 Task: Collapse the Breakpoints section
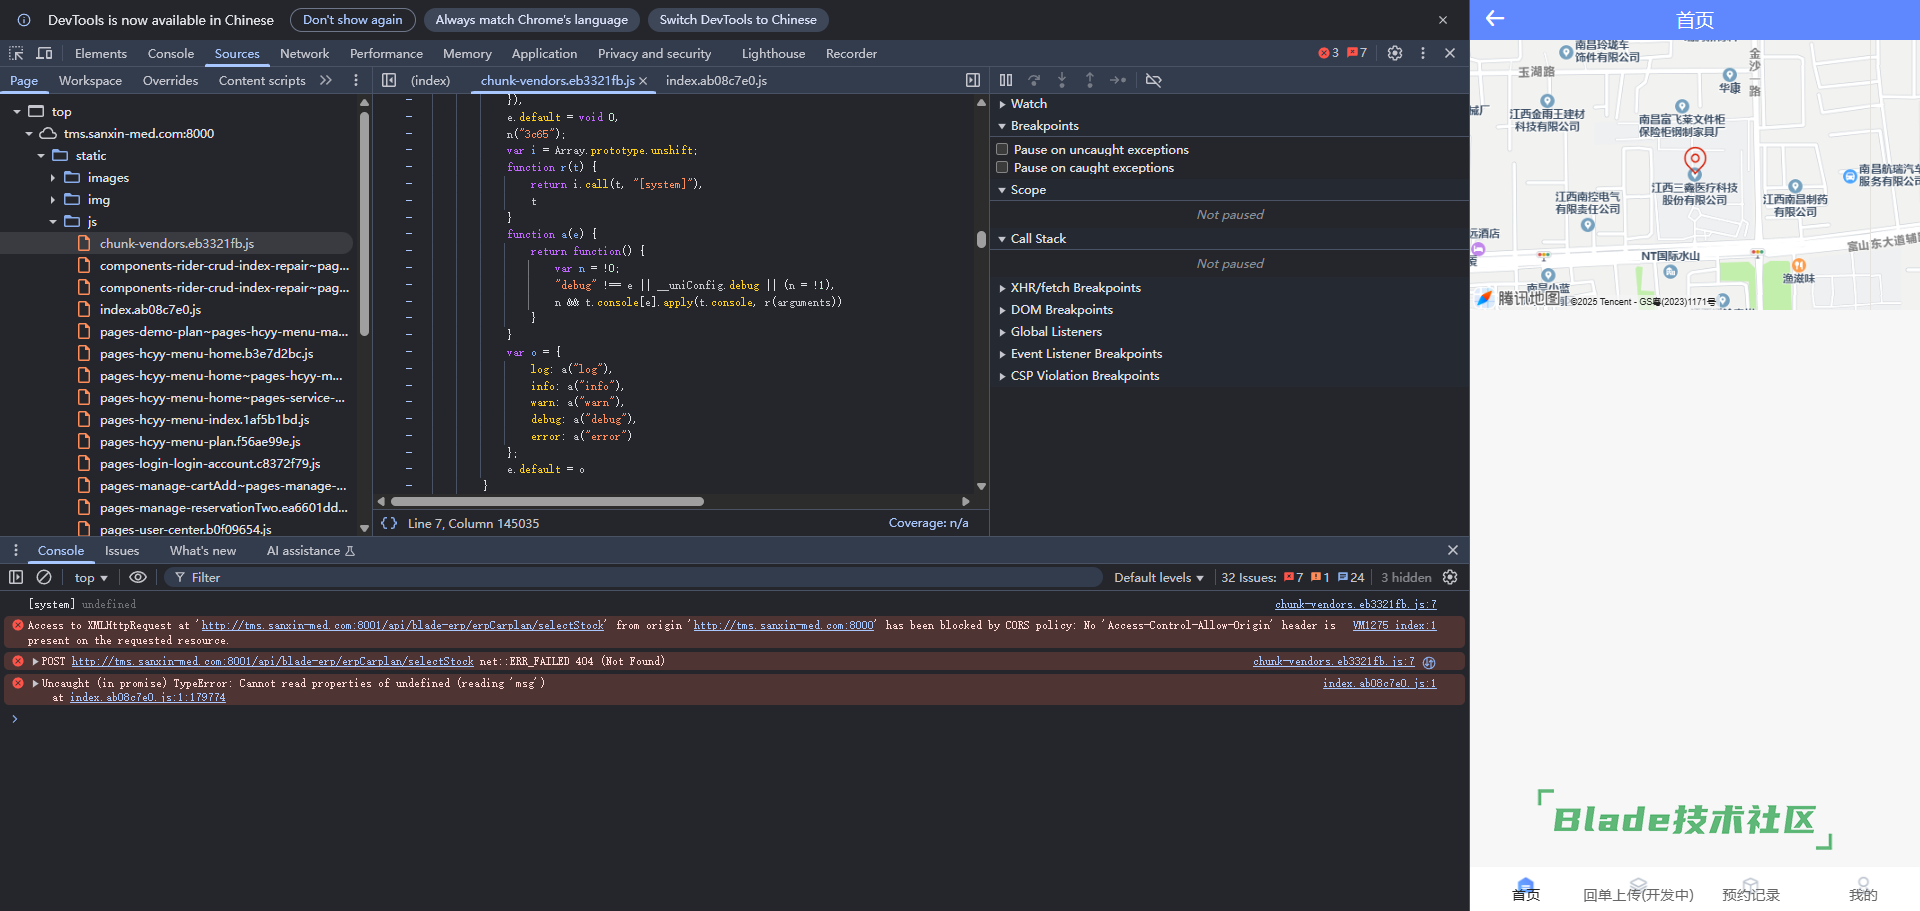(x=1002, y=126)
